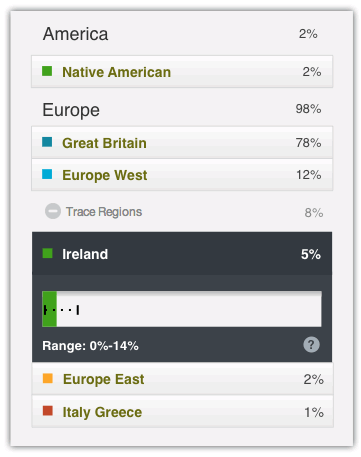Click the Great Britain 78% value

click(x=308, y=143)
